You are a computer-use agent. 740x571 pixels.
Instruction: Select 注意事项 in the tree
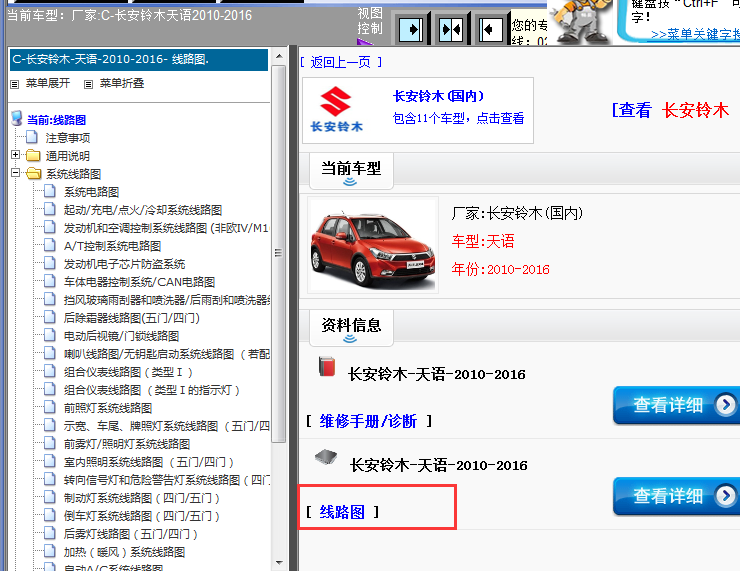67,138
